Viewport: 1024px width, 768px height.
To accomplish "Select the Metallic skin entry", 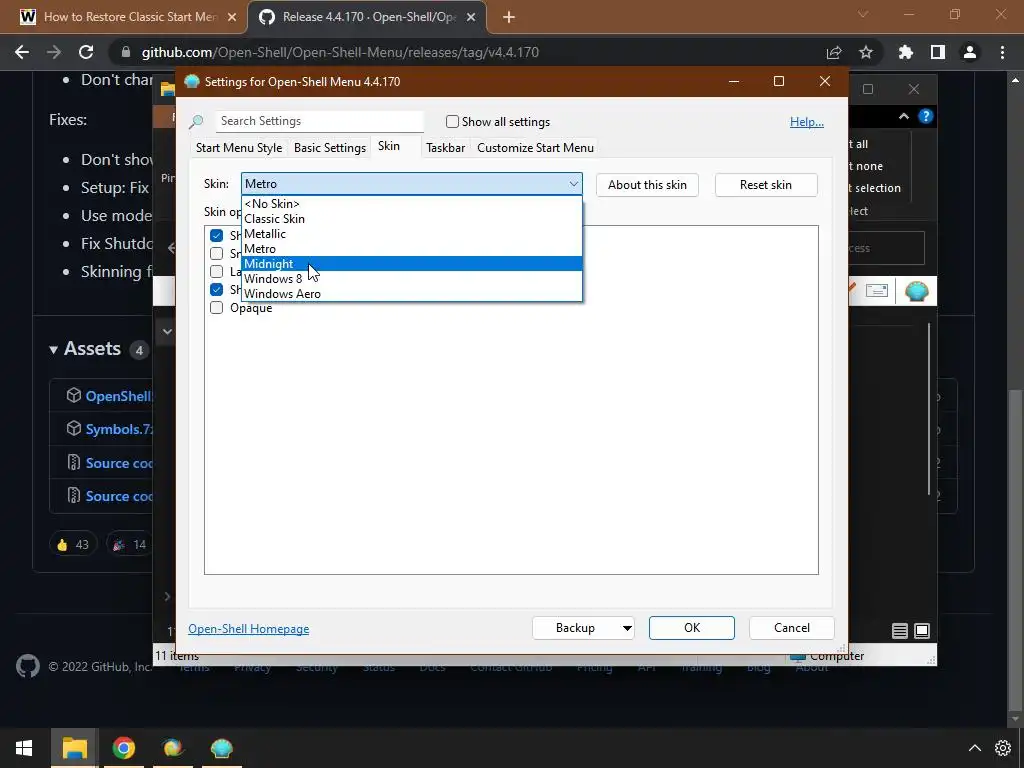I will [411, 234].
